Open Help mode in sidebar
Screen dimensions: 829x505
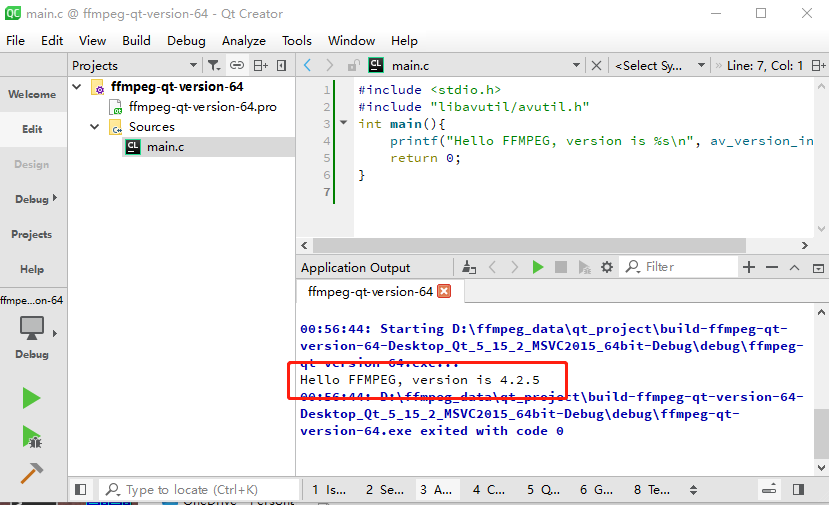[x=32, y=269]
